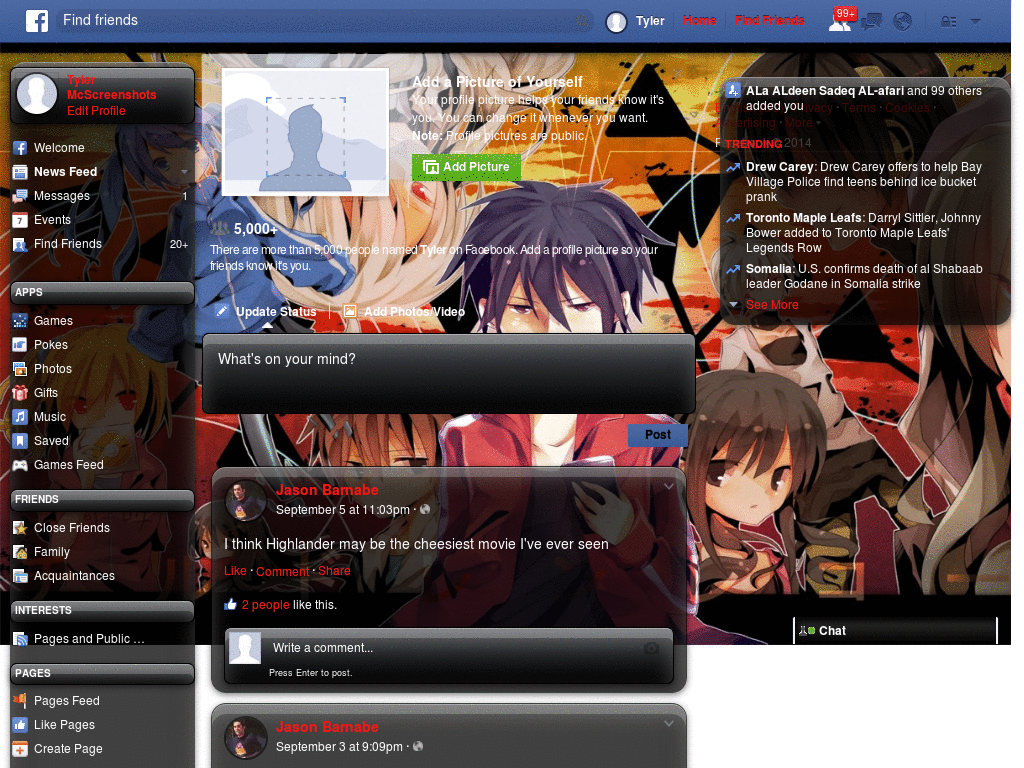Open Like Pages thumbs-up icon
This screenshot has width=1024, height=768.
(x=20, y=725)
